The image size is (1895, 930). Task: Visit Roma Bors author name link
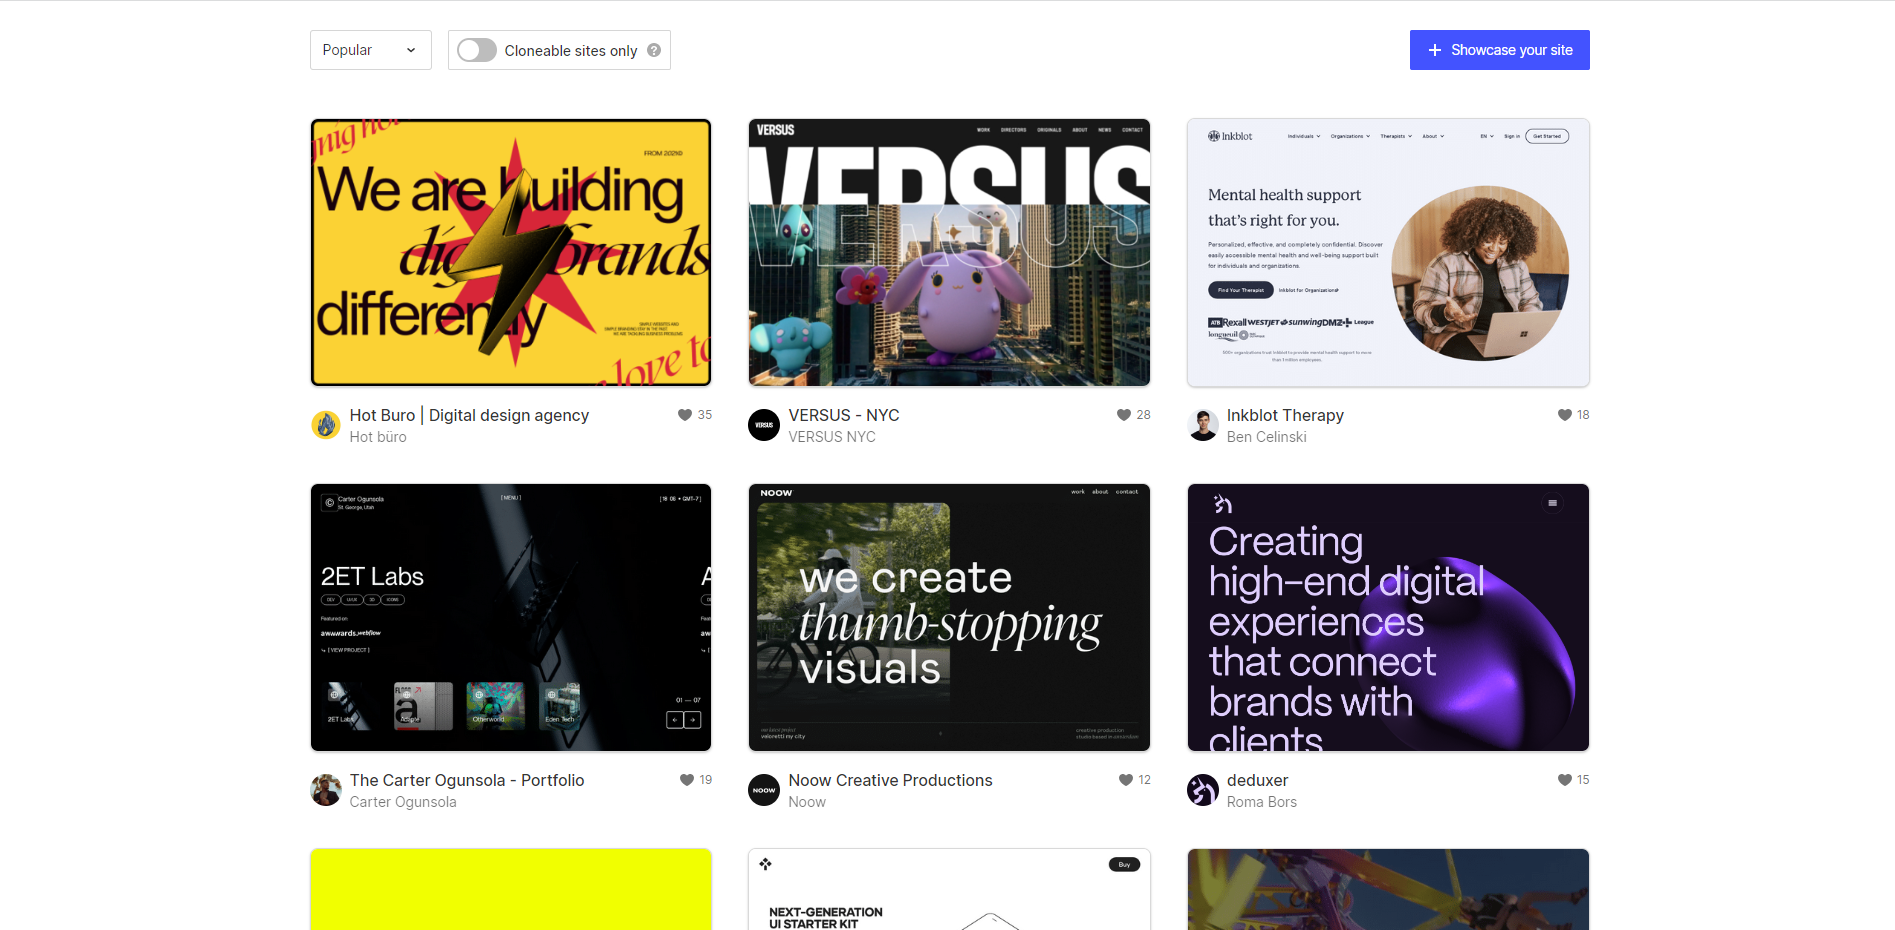(1261, 802)
